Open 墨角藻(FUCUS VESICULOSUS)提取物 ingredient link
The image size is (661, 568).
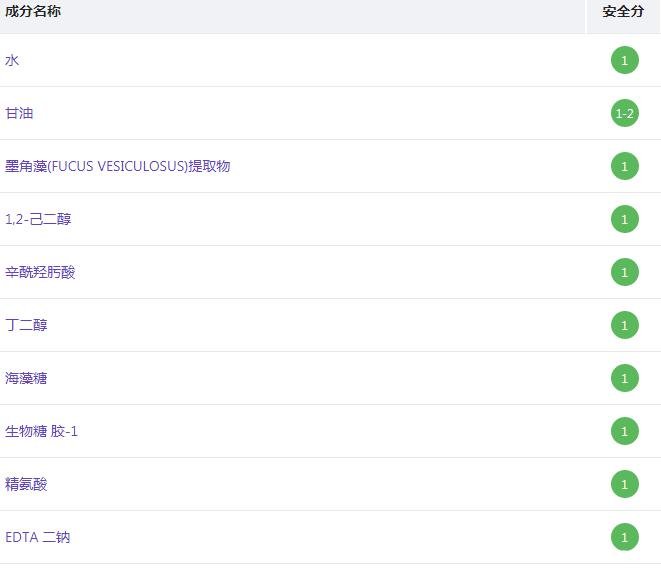(x=117, y=166)
